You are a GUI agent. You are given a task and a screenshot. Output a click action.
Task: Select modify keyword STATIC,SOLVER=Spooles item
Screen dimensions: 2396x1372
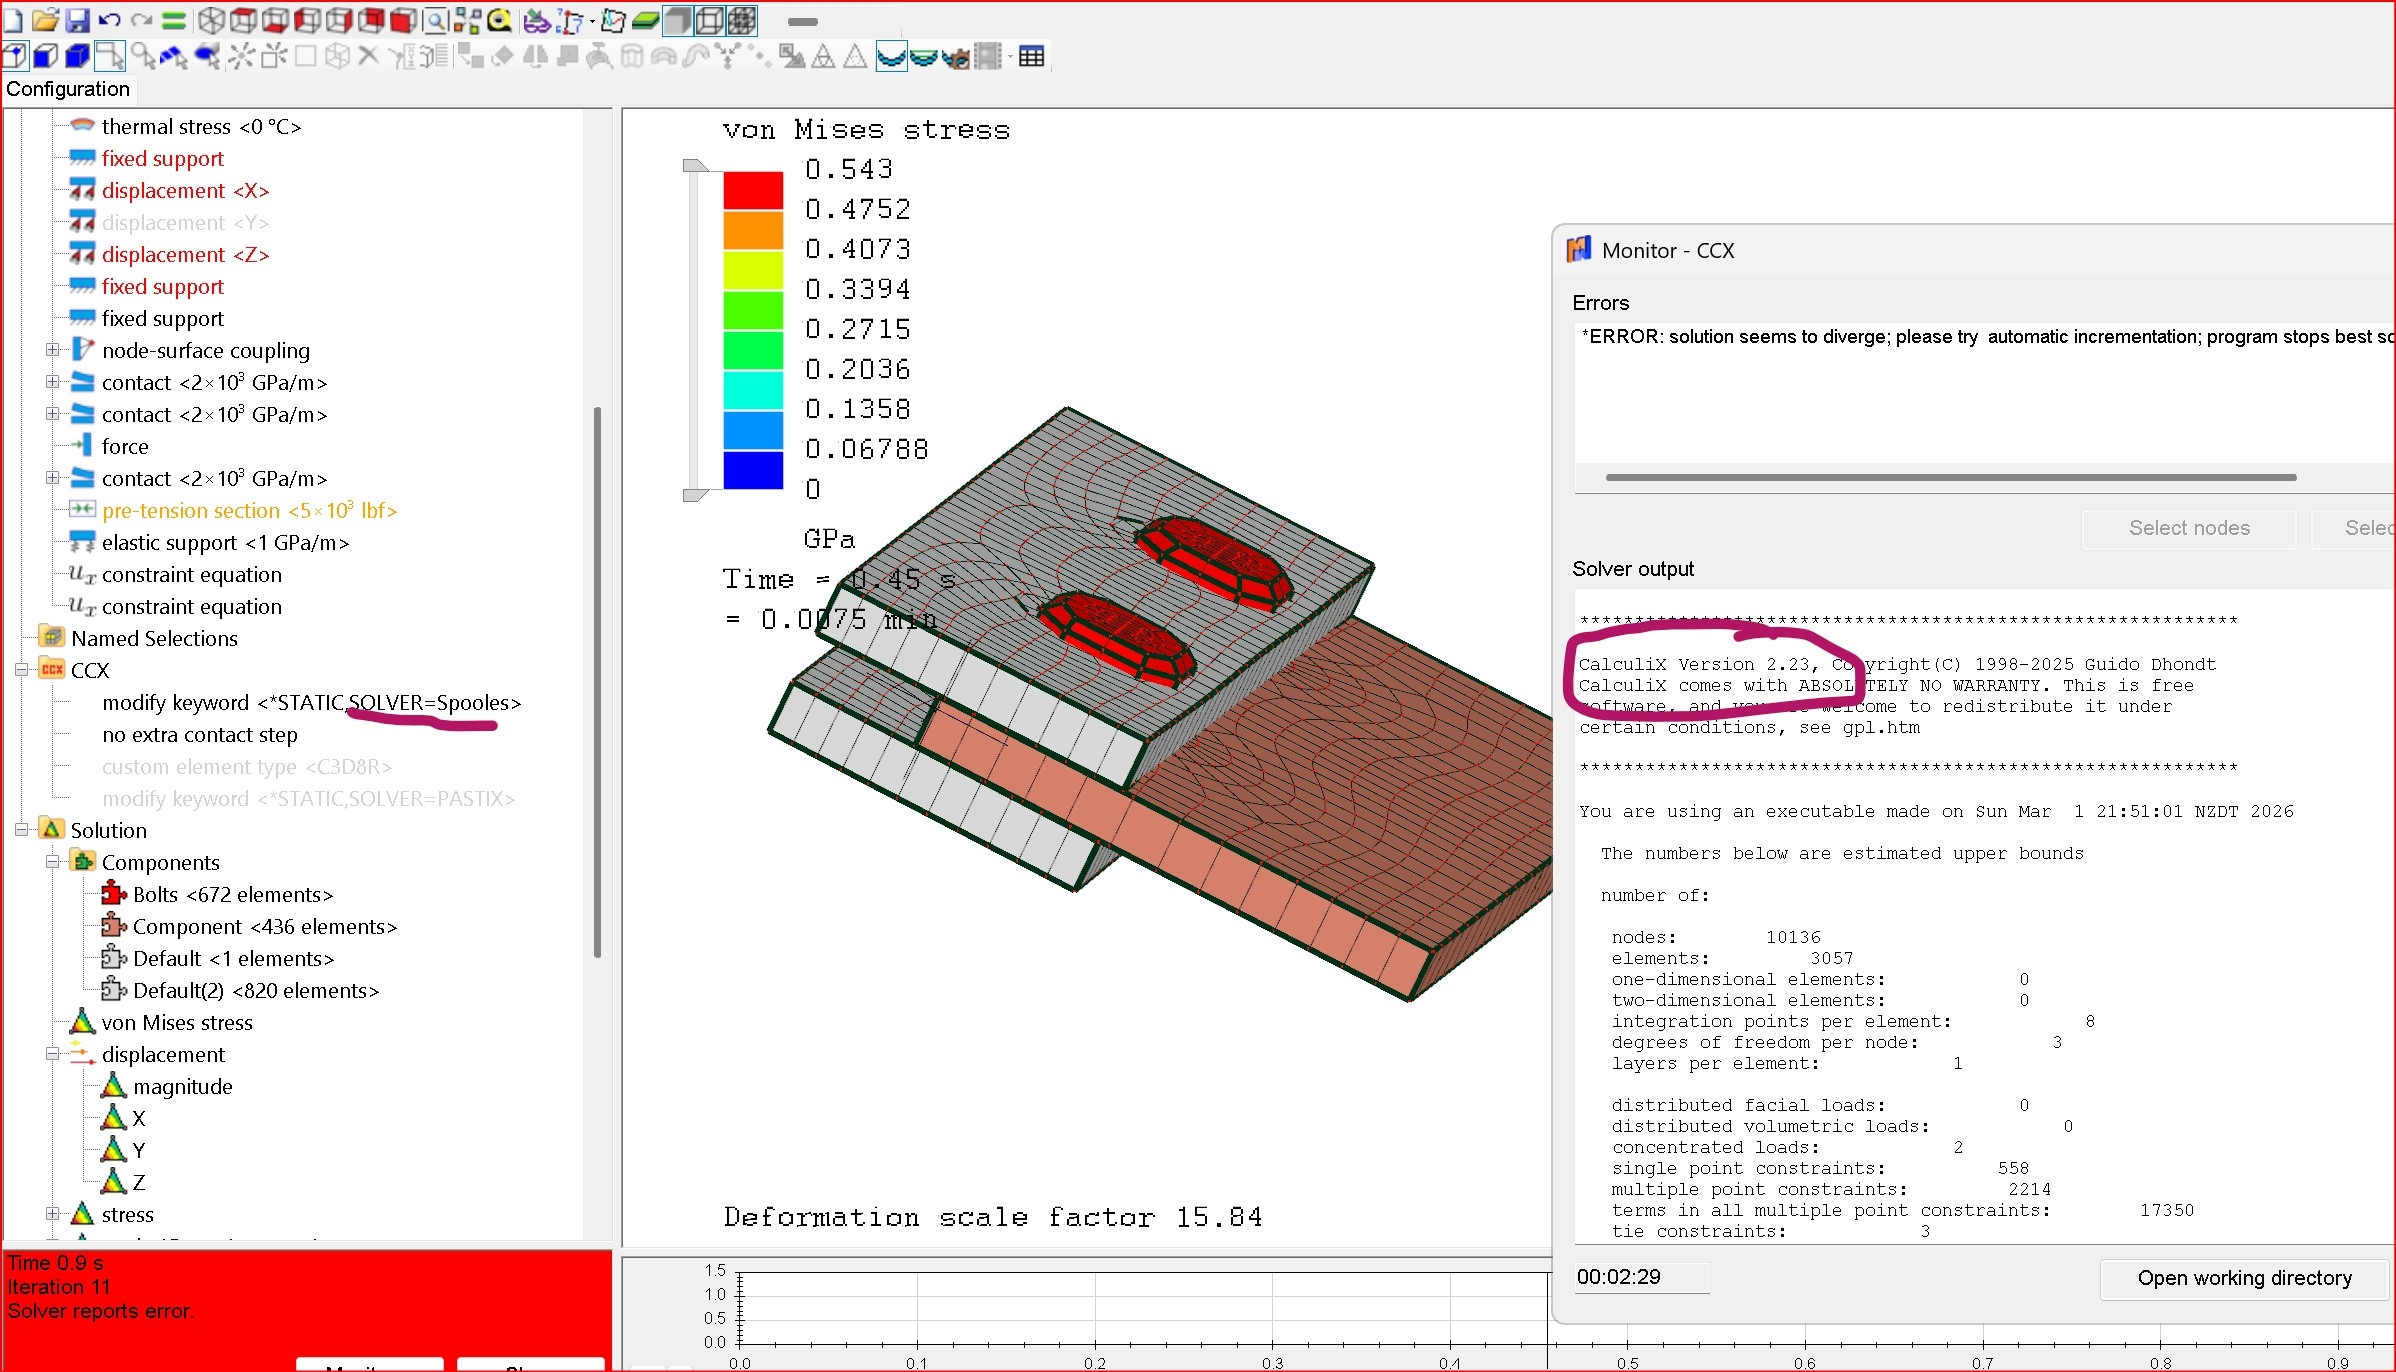[x=310, y=703]
